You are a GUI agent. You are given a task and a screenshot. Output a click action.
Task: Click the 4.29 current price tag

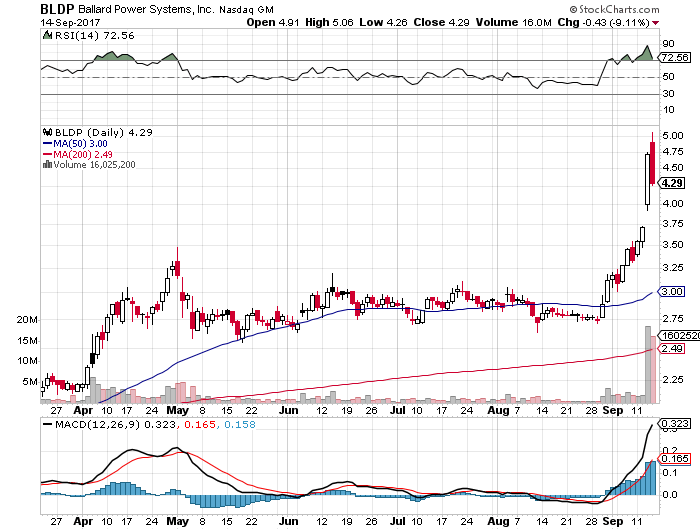pos(672,183)
